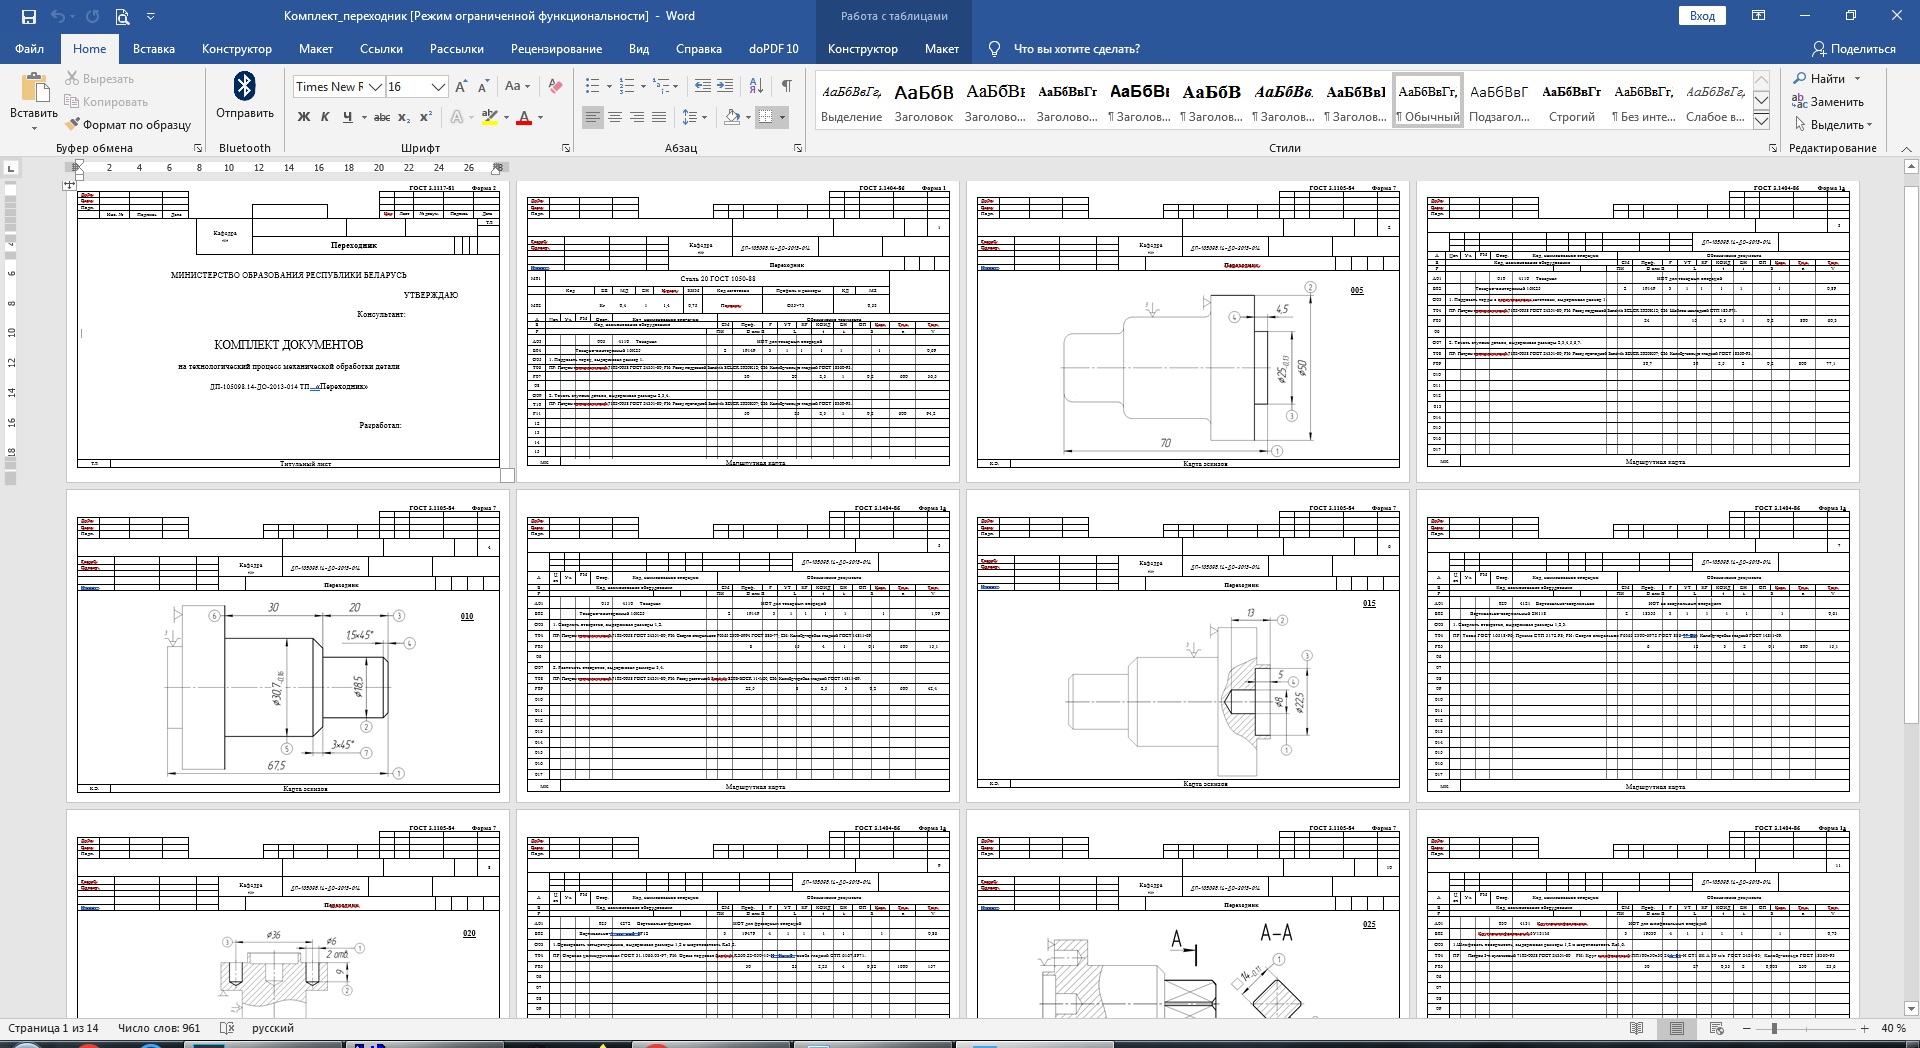Screen dimensions: 1920x1048
Task: Switch to the Вставка ribbon tab
Action: tap(153, 49)
